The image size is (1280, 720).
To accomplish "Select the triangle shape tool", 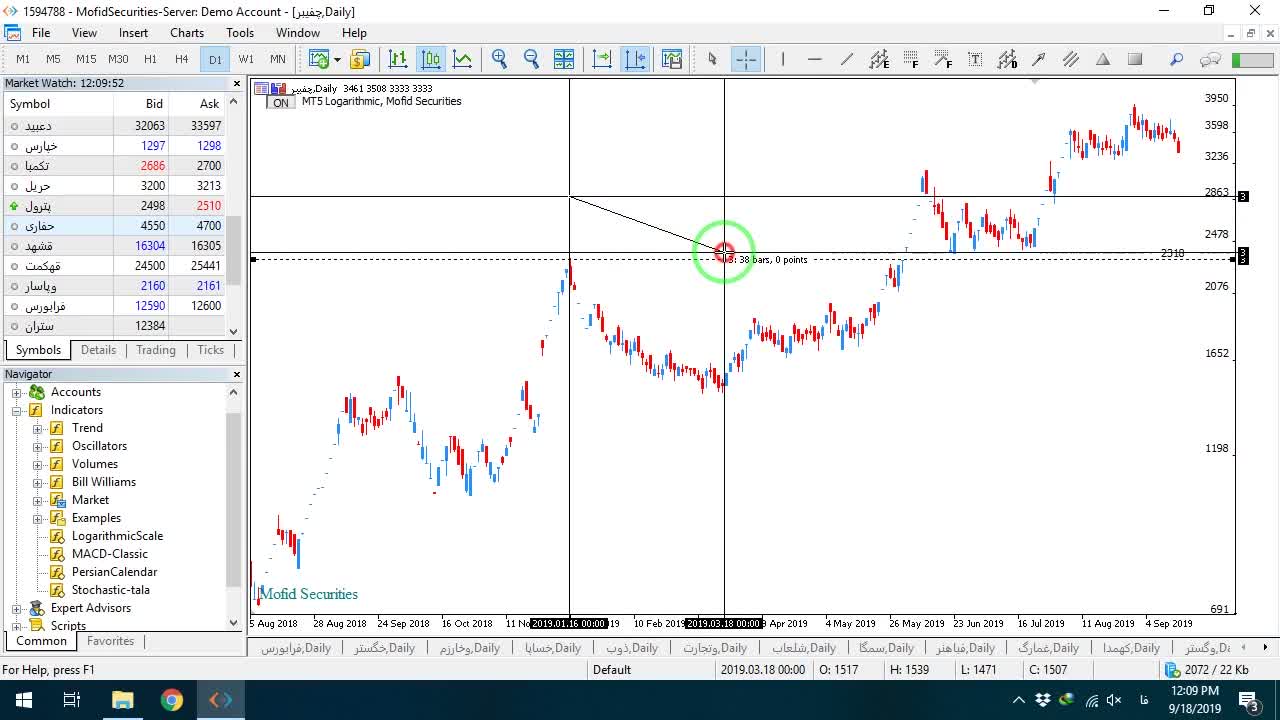I will tap(1102, 59).
